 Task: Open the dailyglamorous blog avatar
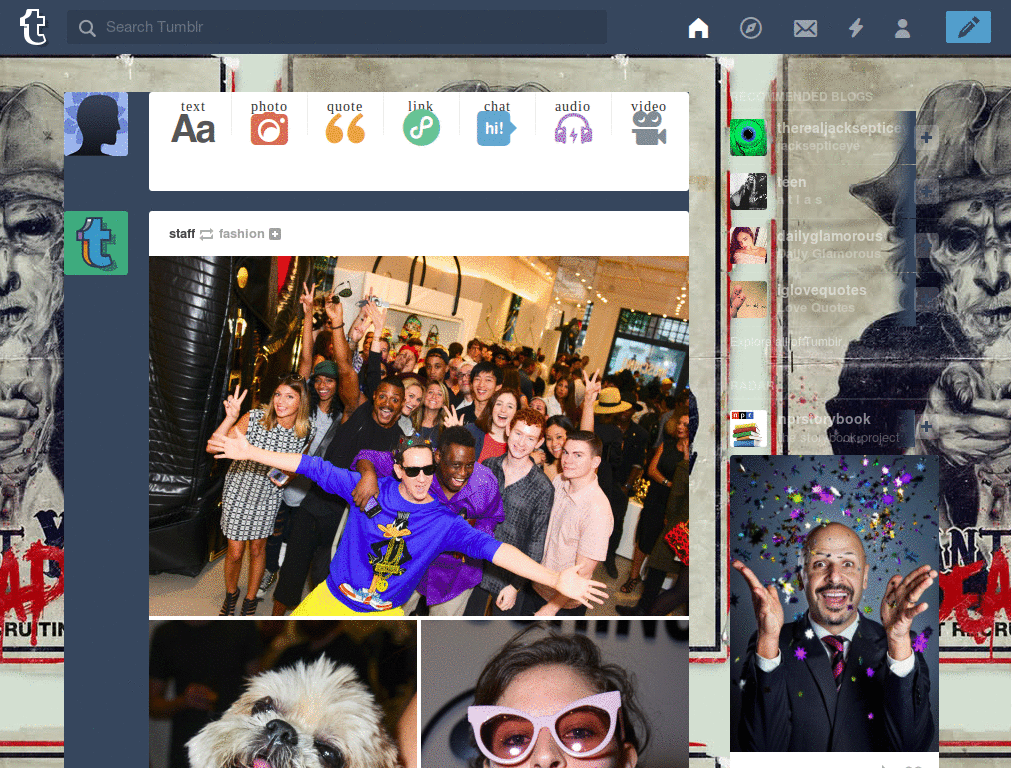pyautogui.click(x=748, y=246)
